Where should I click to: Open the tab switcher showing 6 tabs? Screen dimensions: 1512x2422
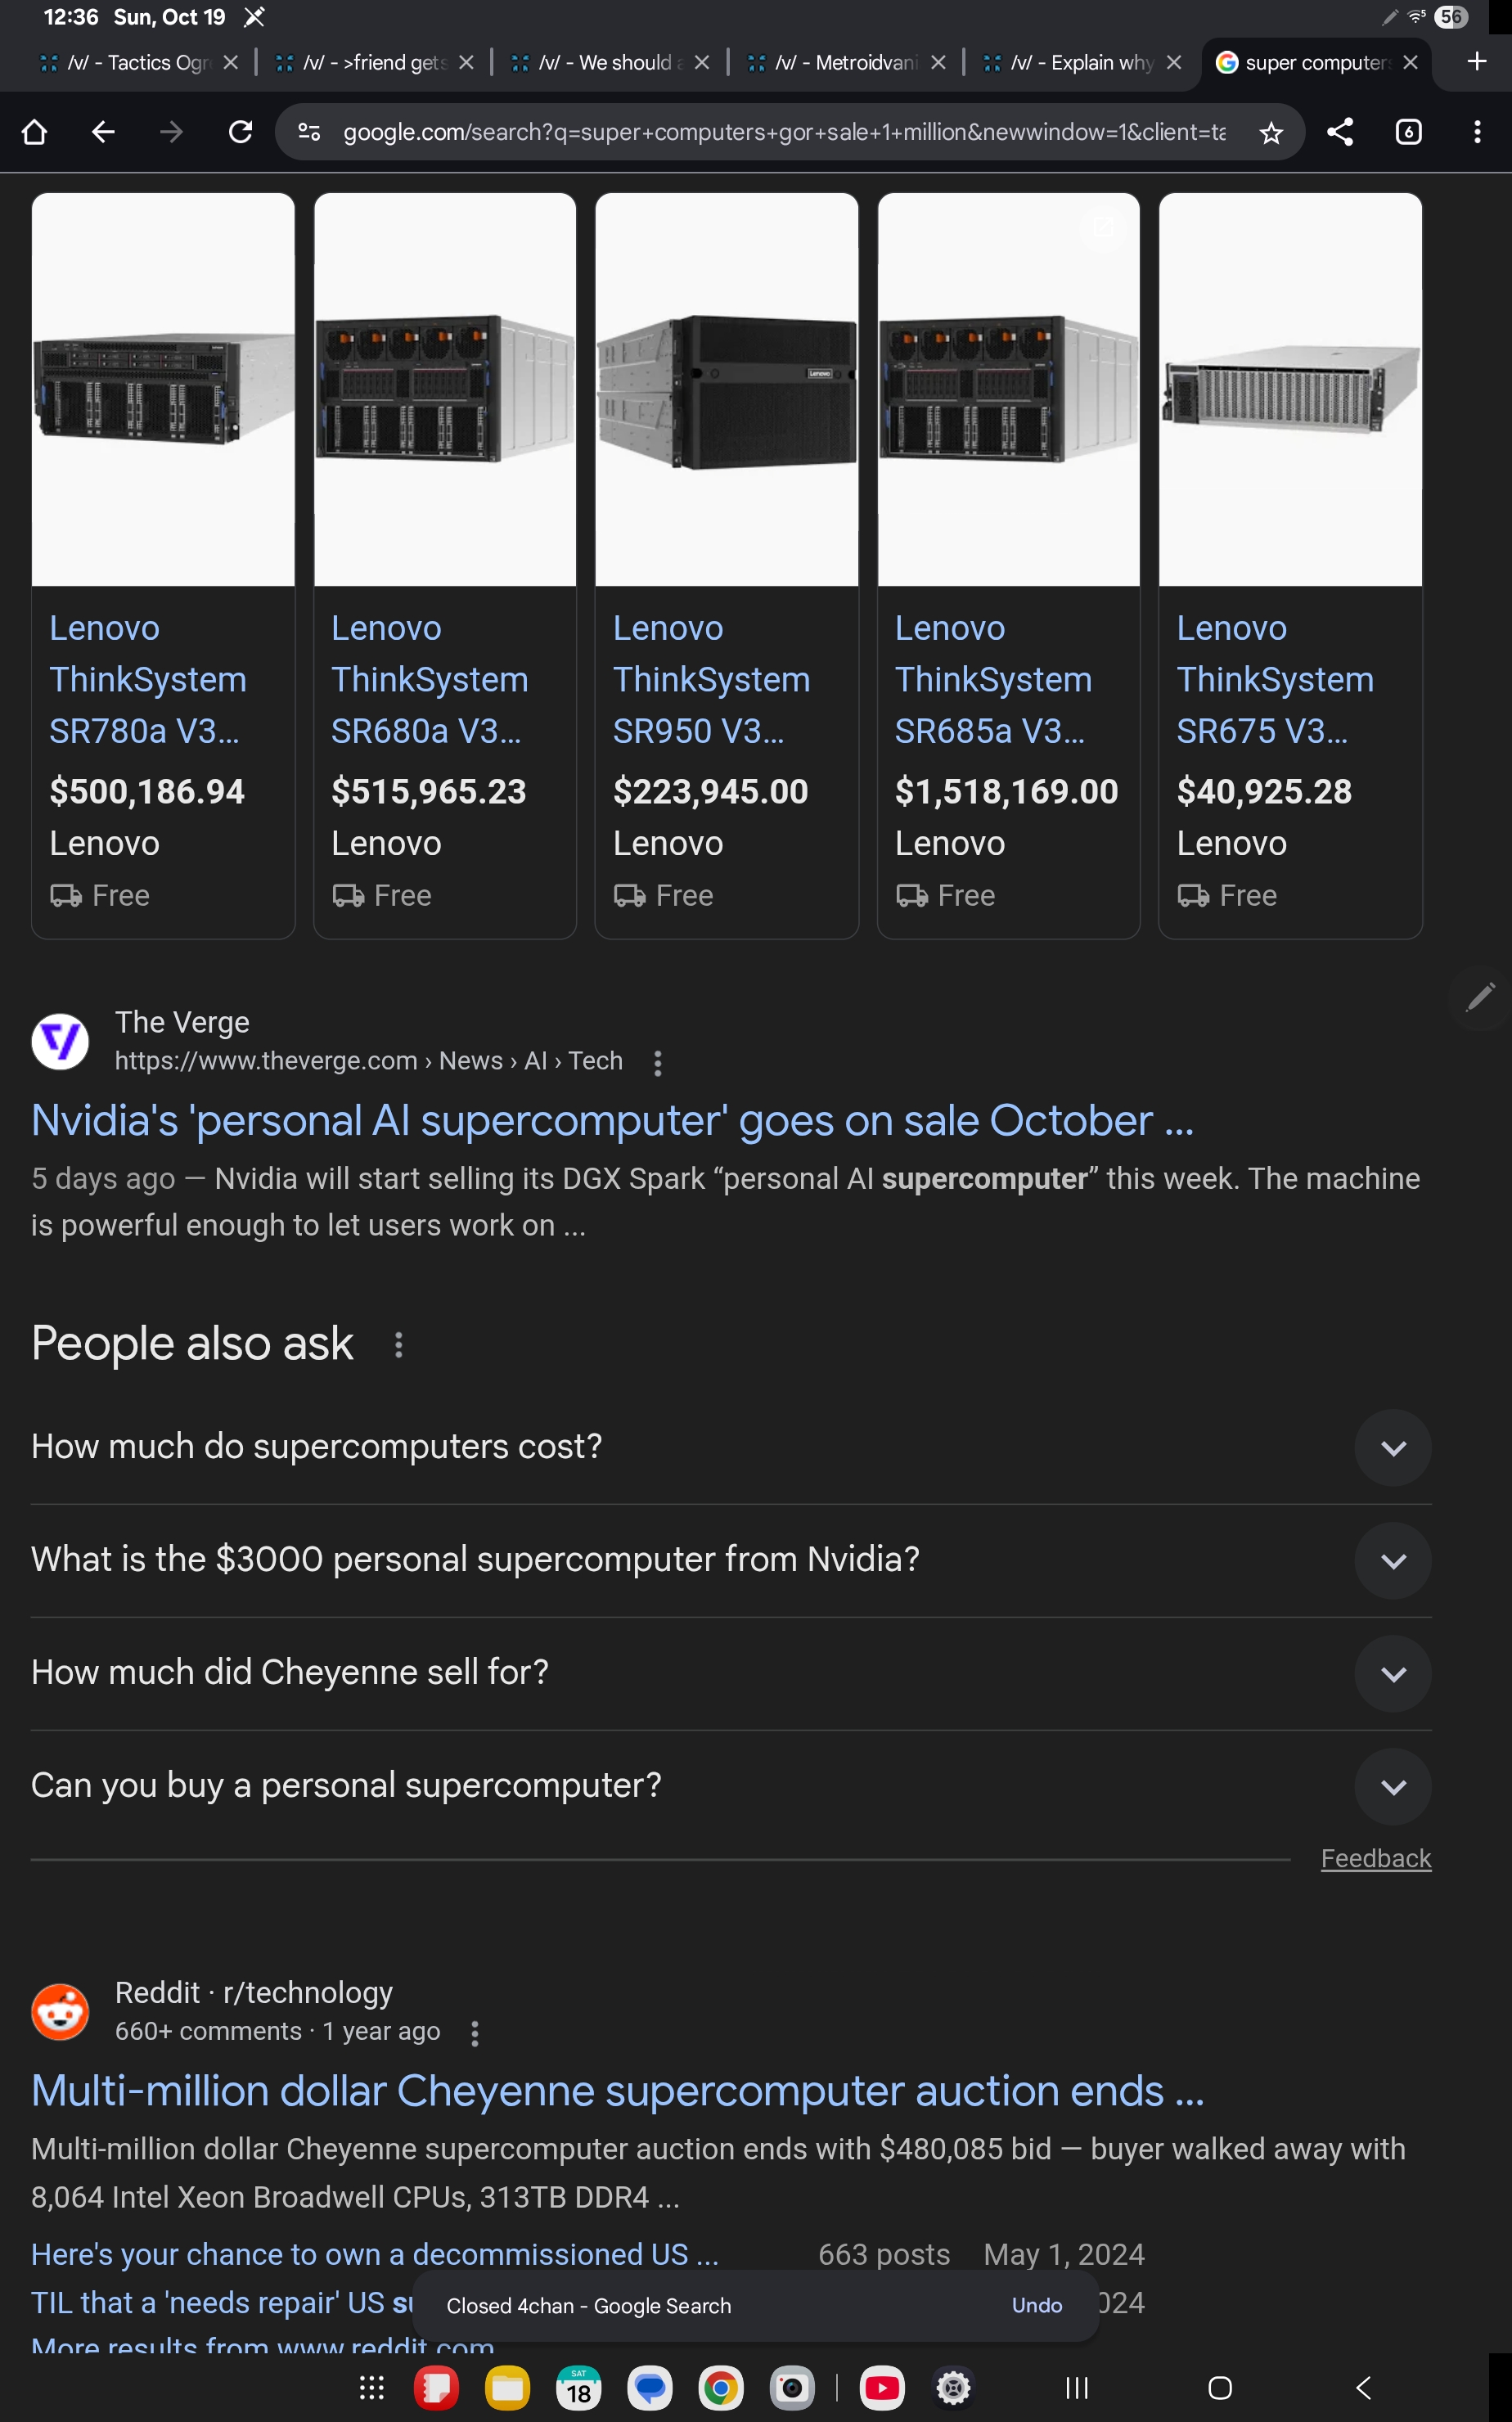point(1408,132)
